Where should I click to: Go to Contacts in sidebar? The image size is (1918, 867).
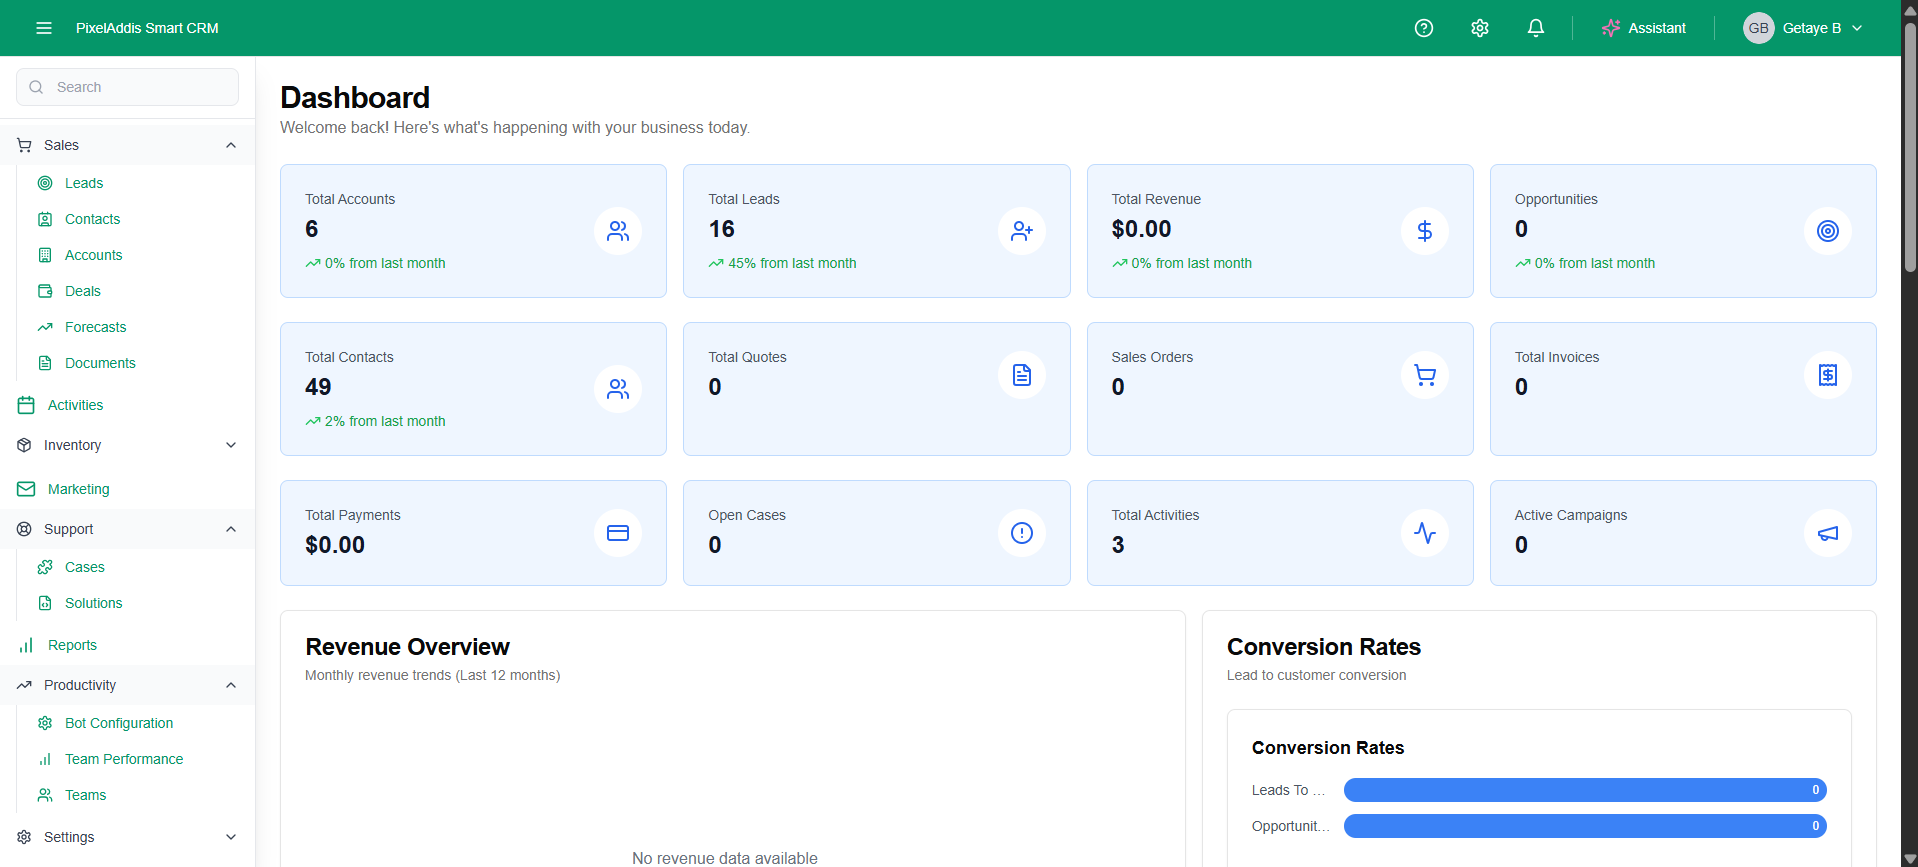point(92,219)
